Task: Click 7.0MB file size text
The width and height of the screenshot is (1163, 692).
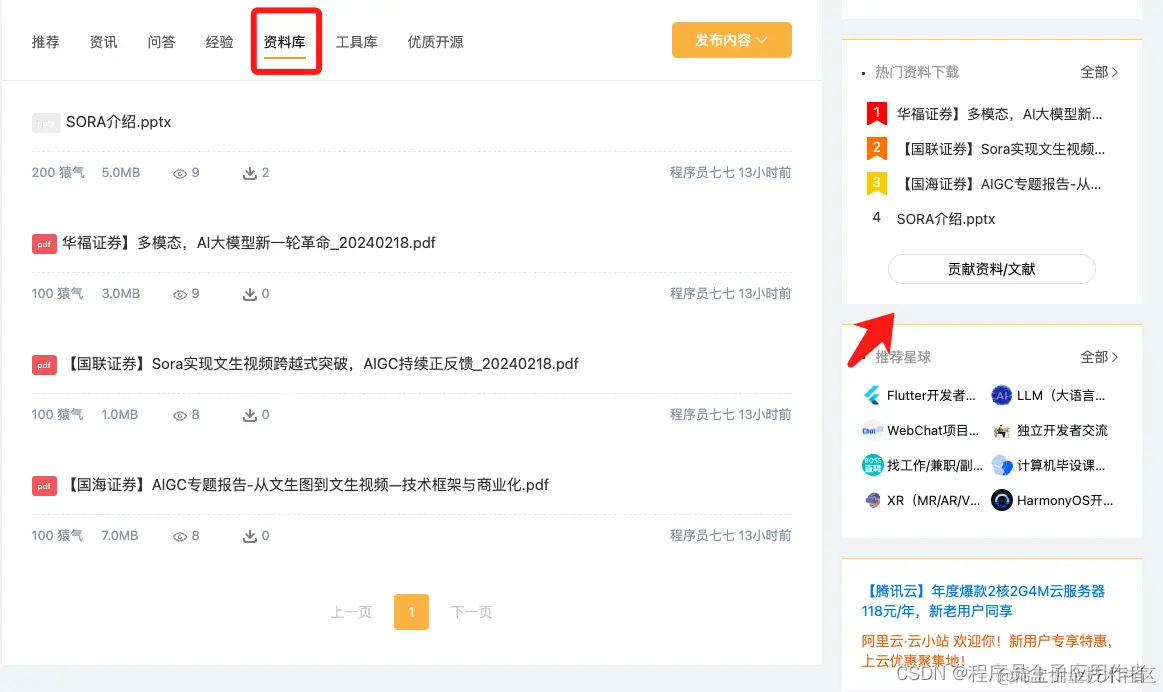Action: tap(120, 536)
